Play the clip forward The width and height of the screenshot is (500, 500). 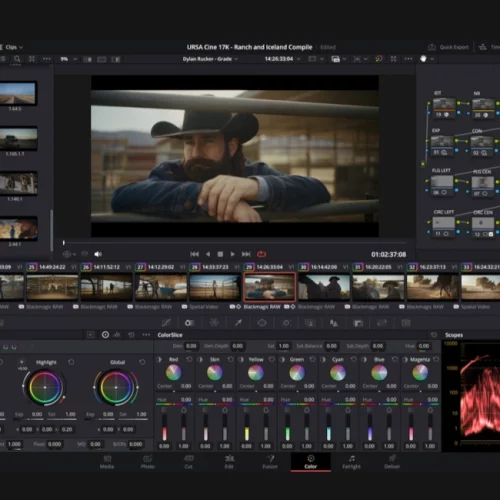point(232,254)
